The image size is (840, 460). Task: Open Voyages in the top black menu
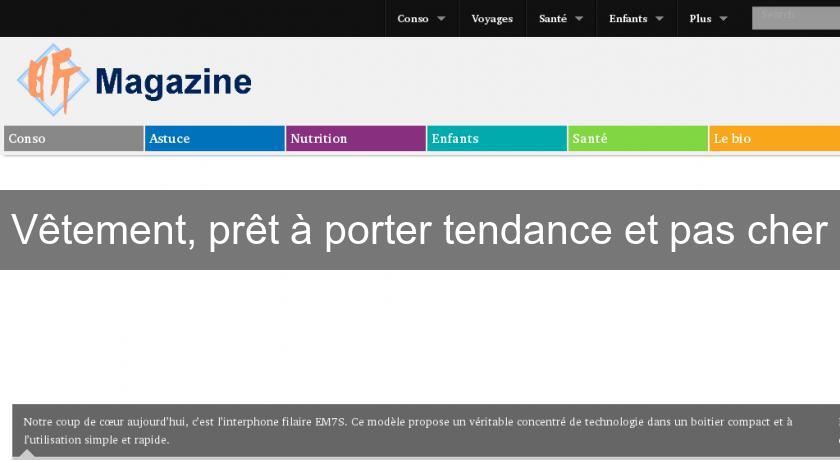coord(492,19)
